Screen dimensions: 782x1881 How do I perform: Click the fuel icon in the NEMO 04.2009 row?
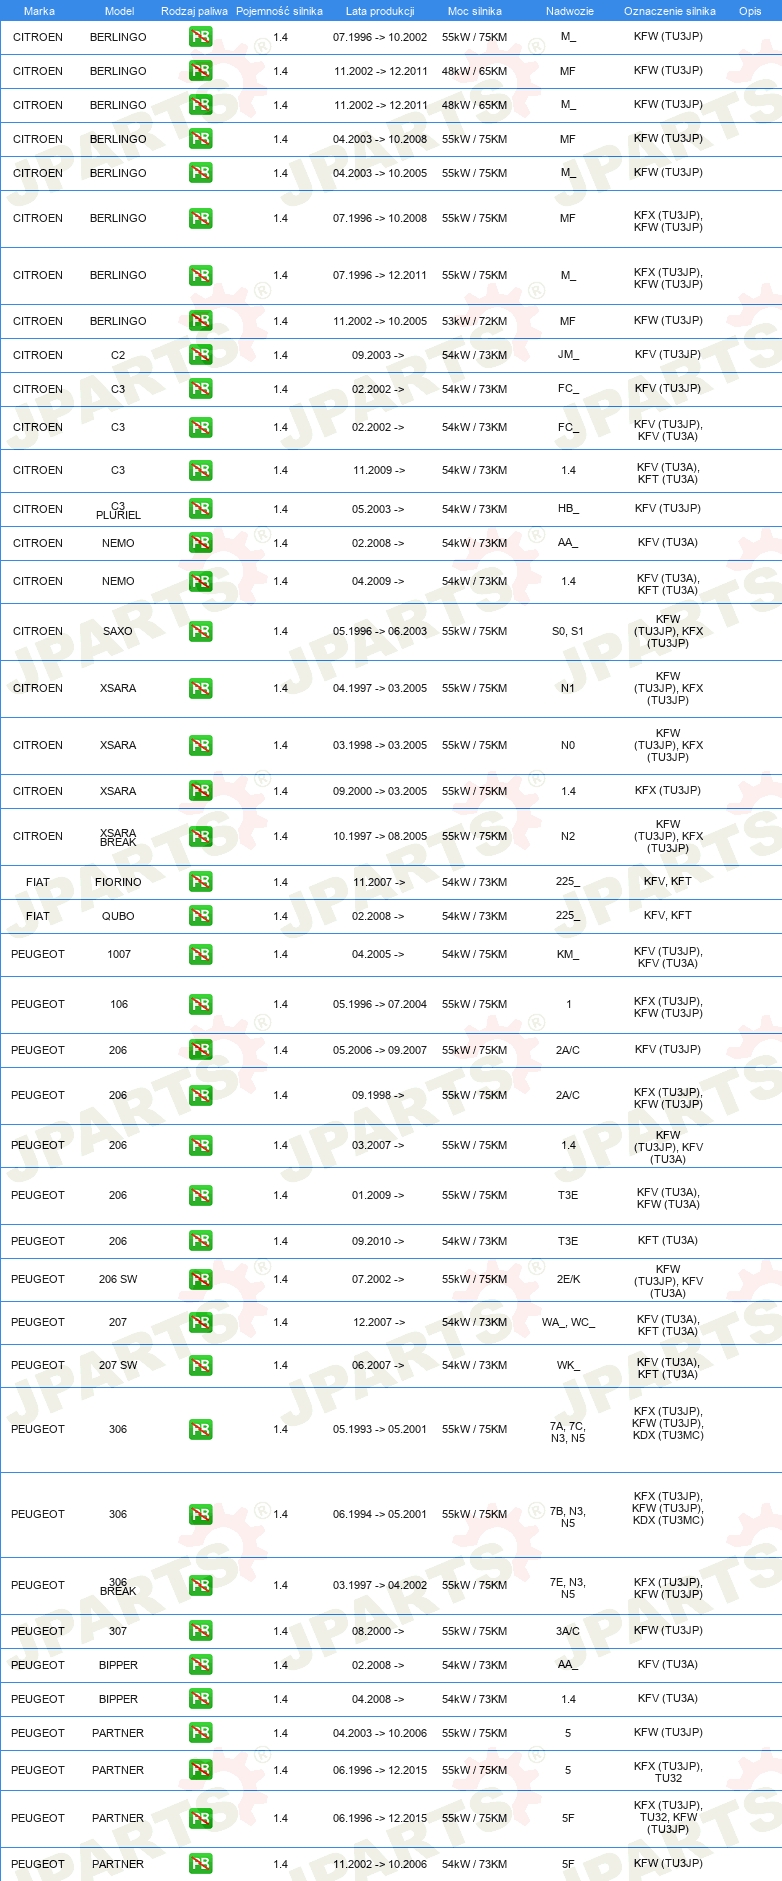(200, 582)
